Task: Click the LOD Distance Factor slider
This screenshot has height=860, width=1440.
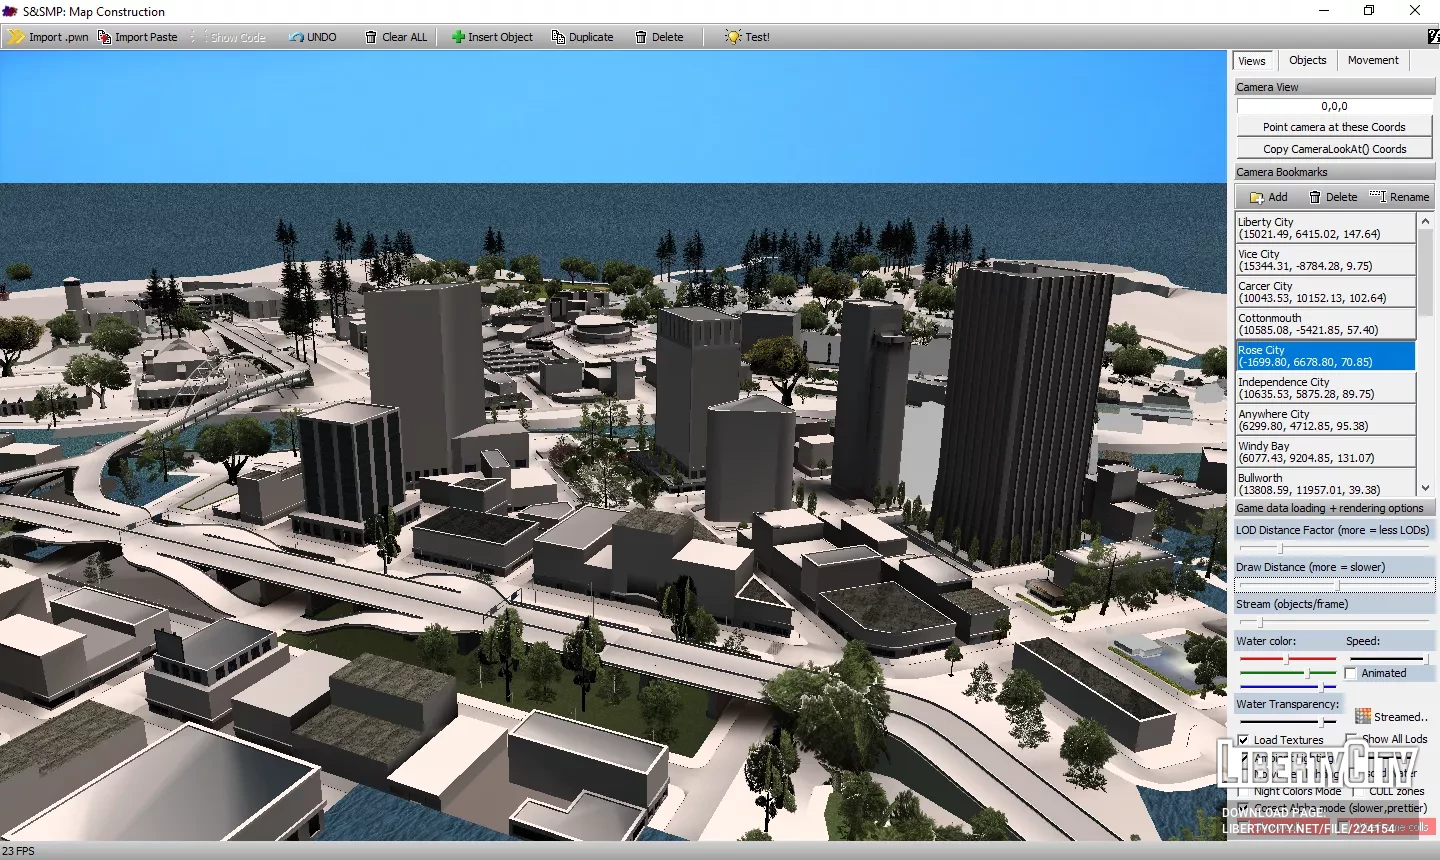Action: tap(1334, 548)
